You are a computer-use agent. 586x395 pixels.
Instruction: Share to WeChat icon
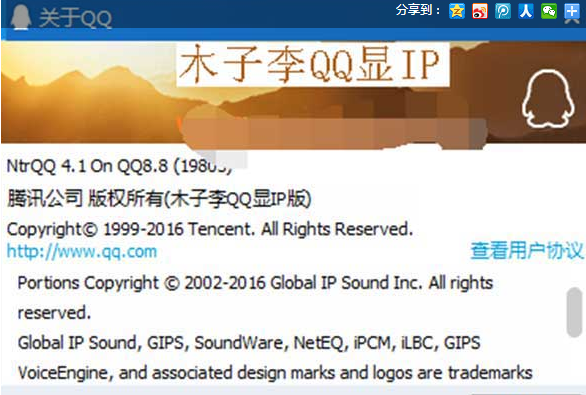click(549, 11)
